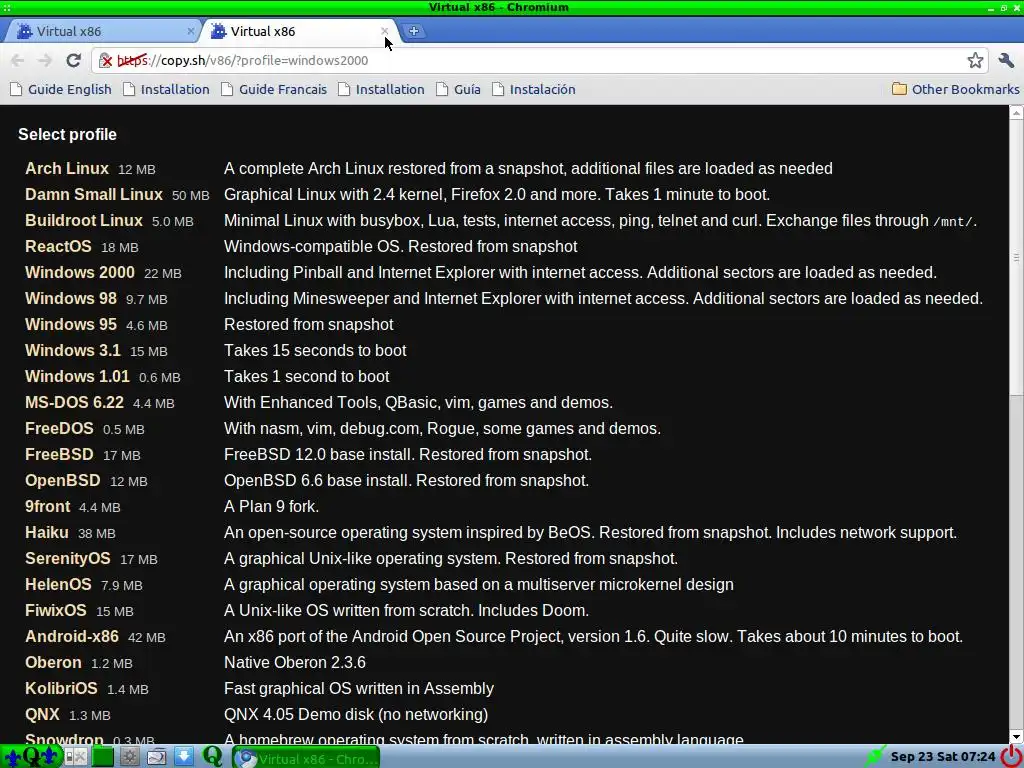Open the first Installation bookmark
The height and width of the screenshot is (768, 1024).
[167, 89]
